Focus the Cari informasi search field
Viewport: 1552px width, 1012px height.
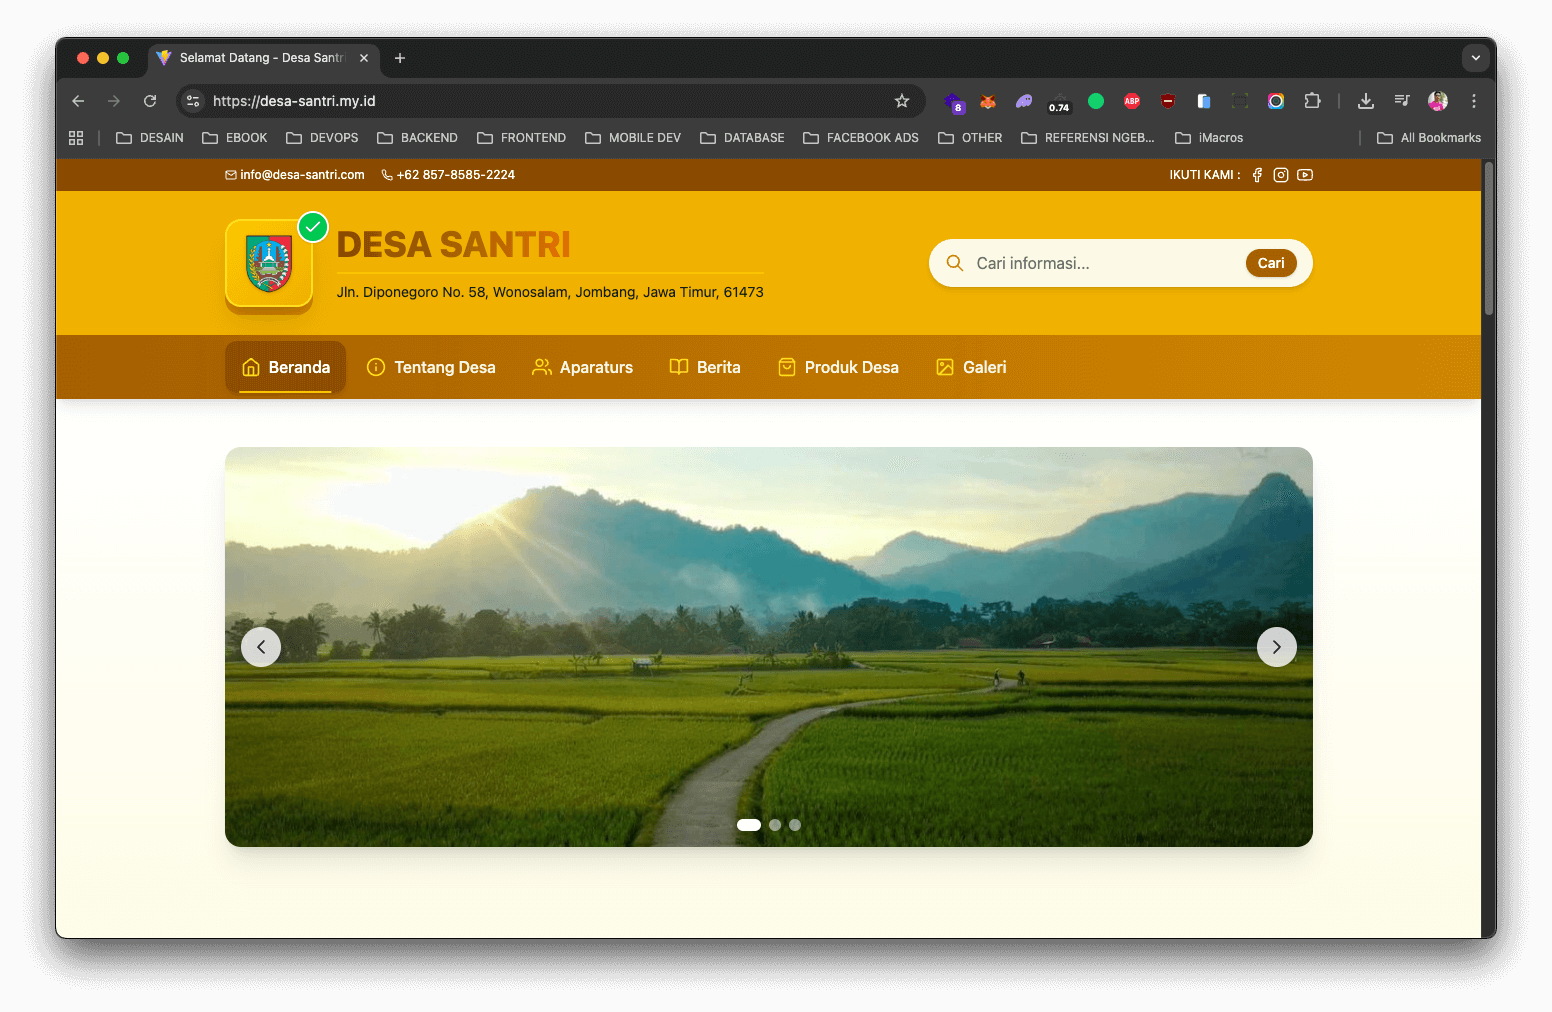(1100, 263)
